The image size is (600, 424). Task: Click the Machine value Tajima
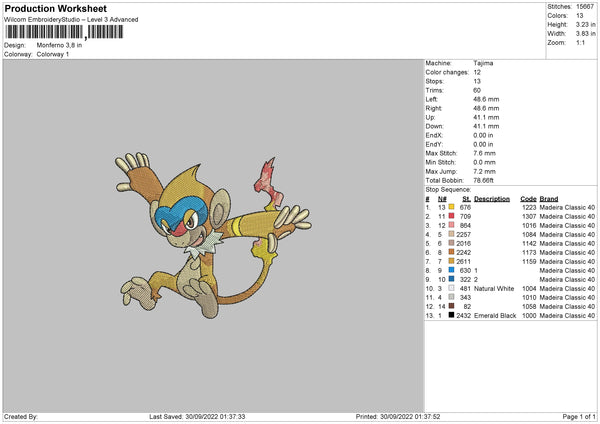point(483,63)
